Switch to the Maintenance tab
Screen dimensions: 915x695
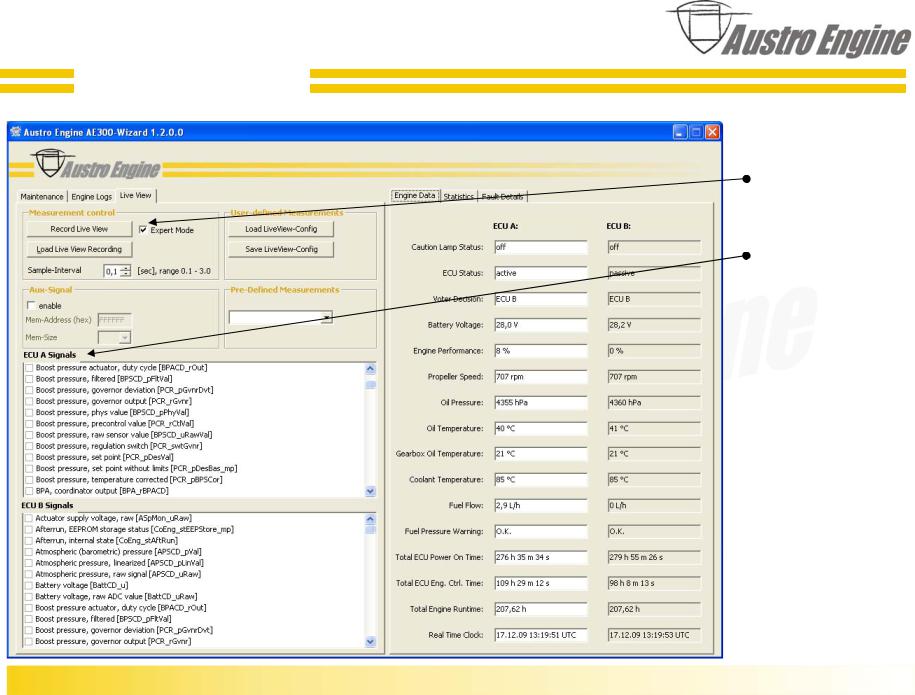pyautogui.click(x=42, y=197)
